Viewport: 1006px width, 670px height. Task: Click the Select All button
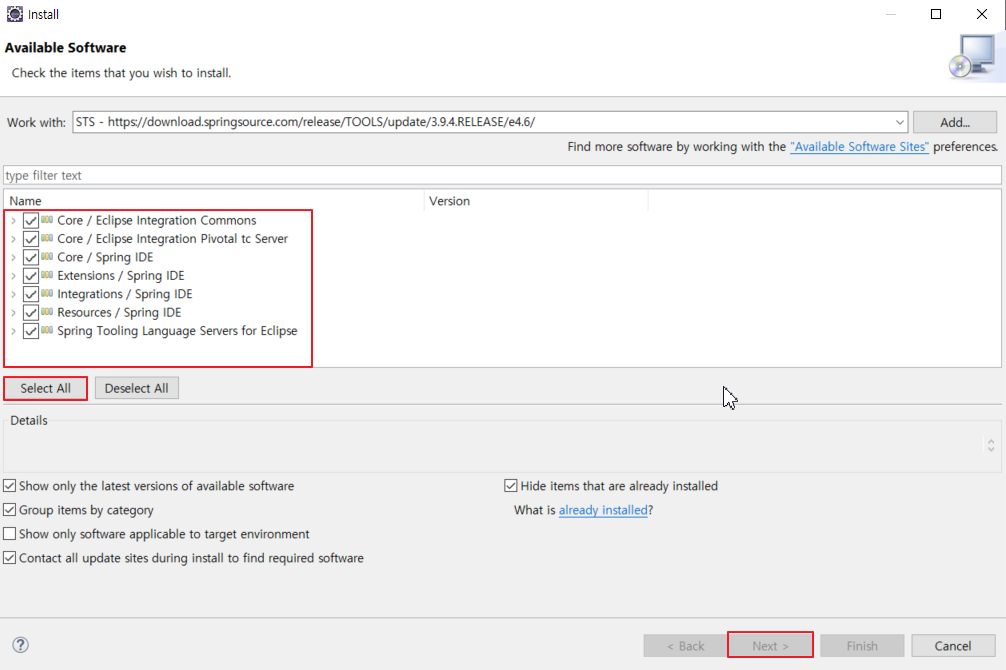(46, 388)
